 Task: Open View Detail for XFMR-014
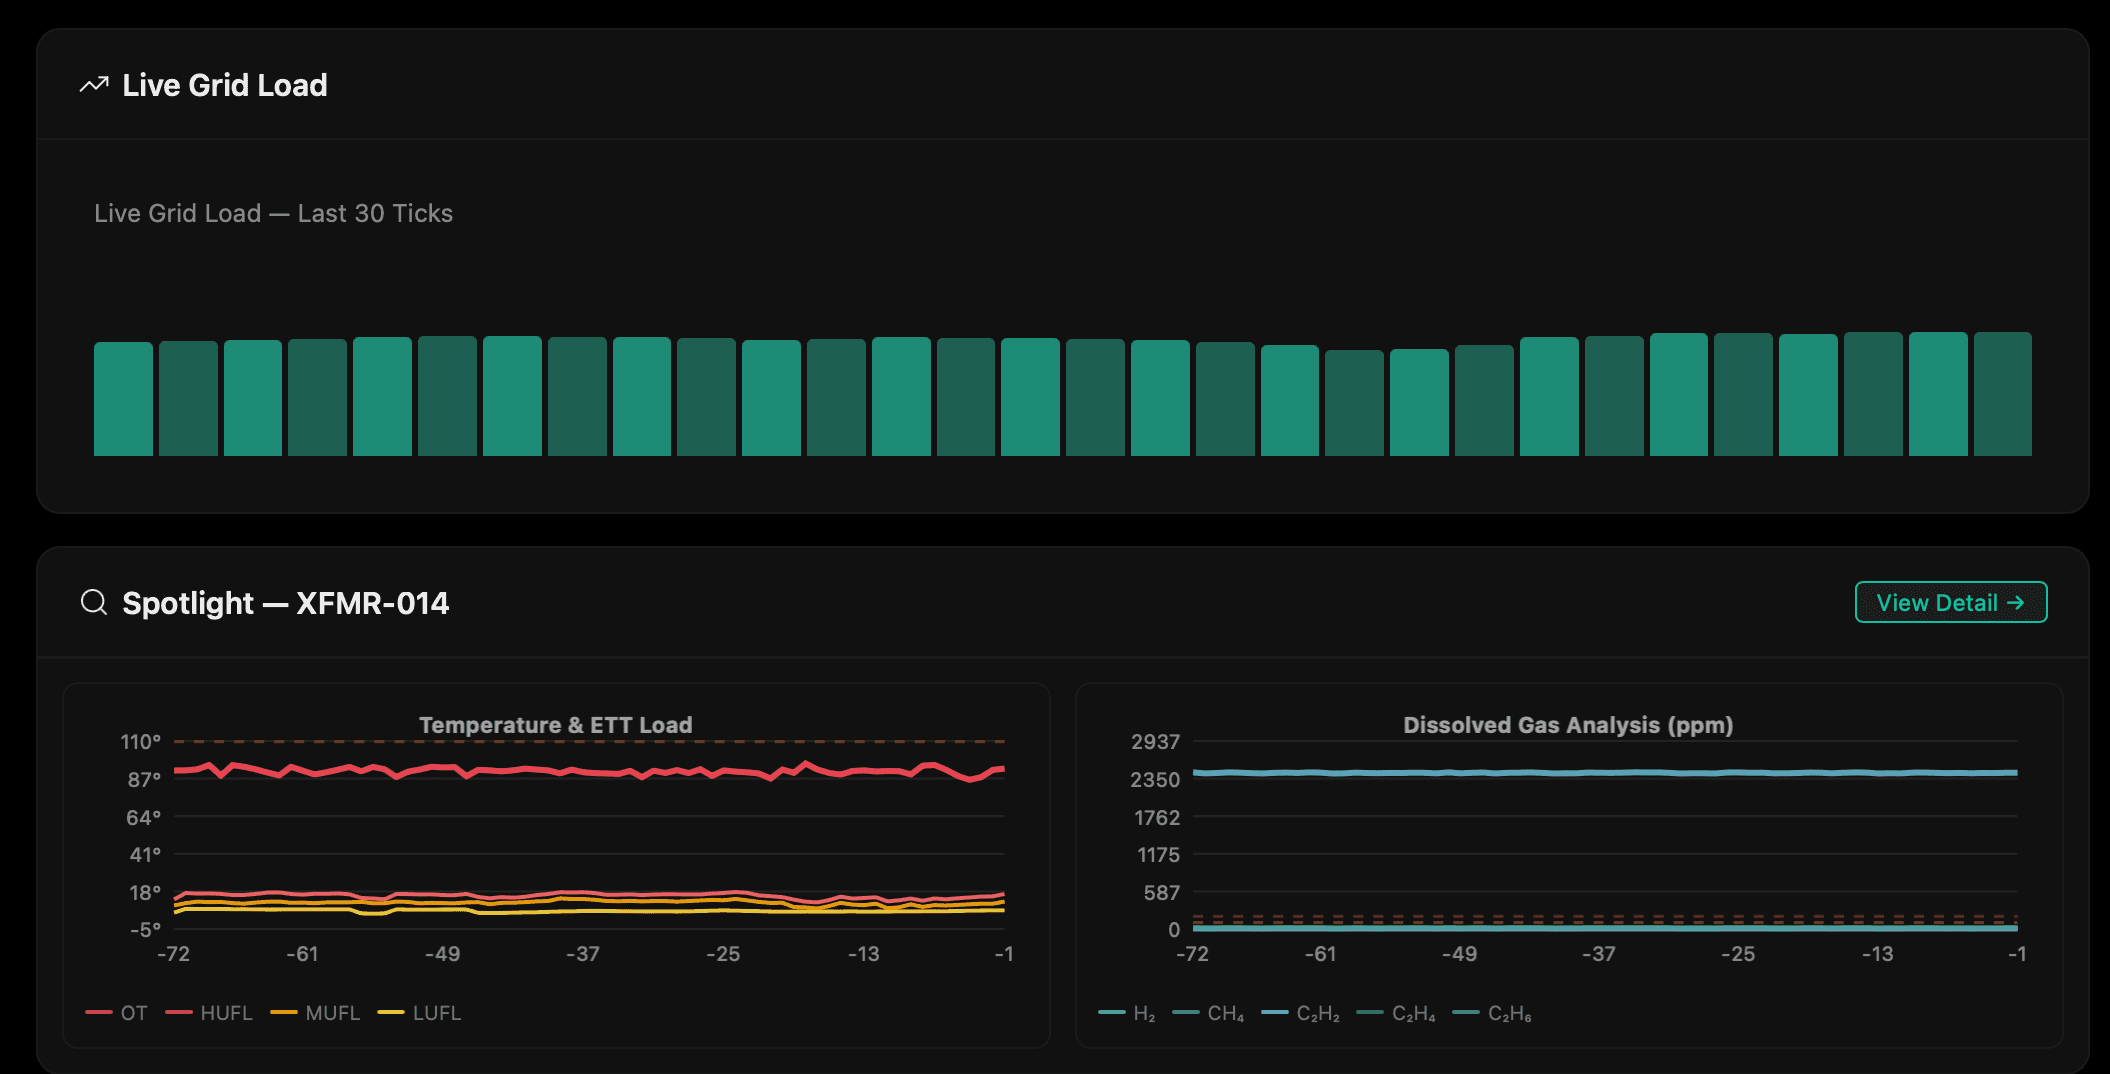(x=1950, y=602)
